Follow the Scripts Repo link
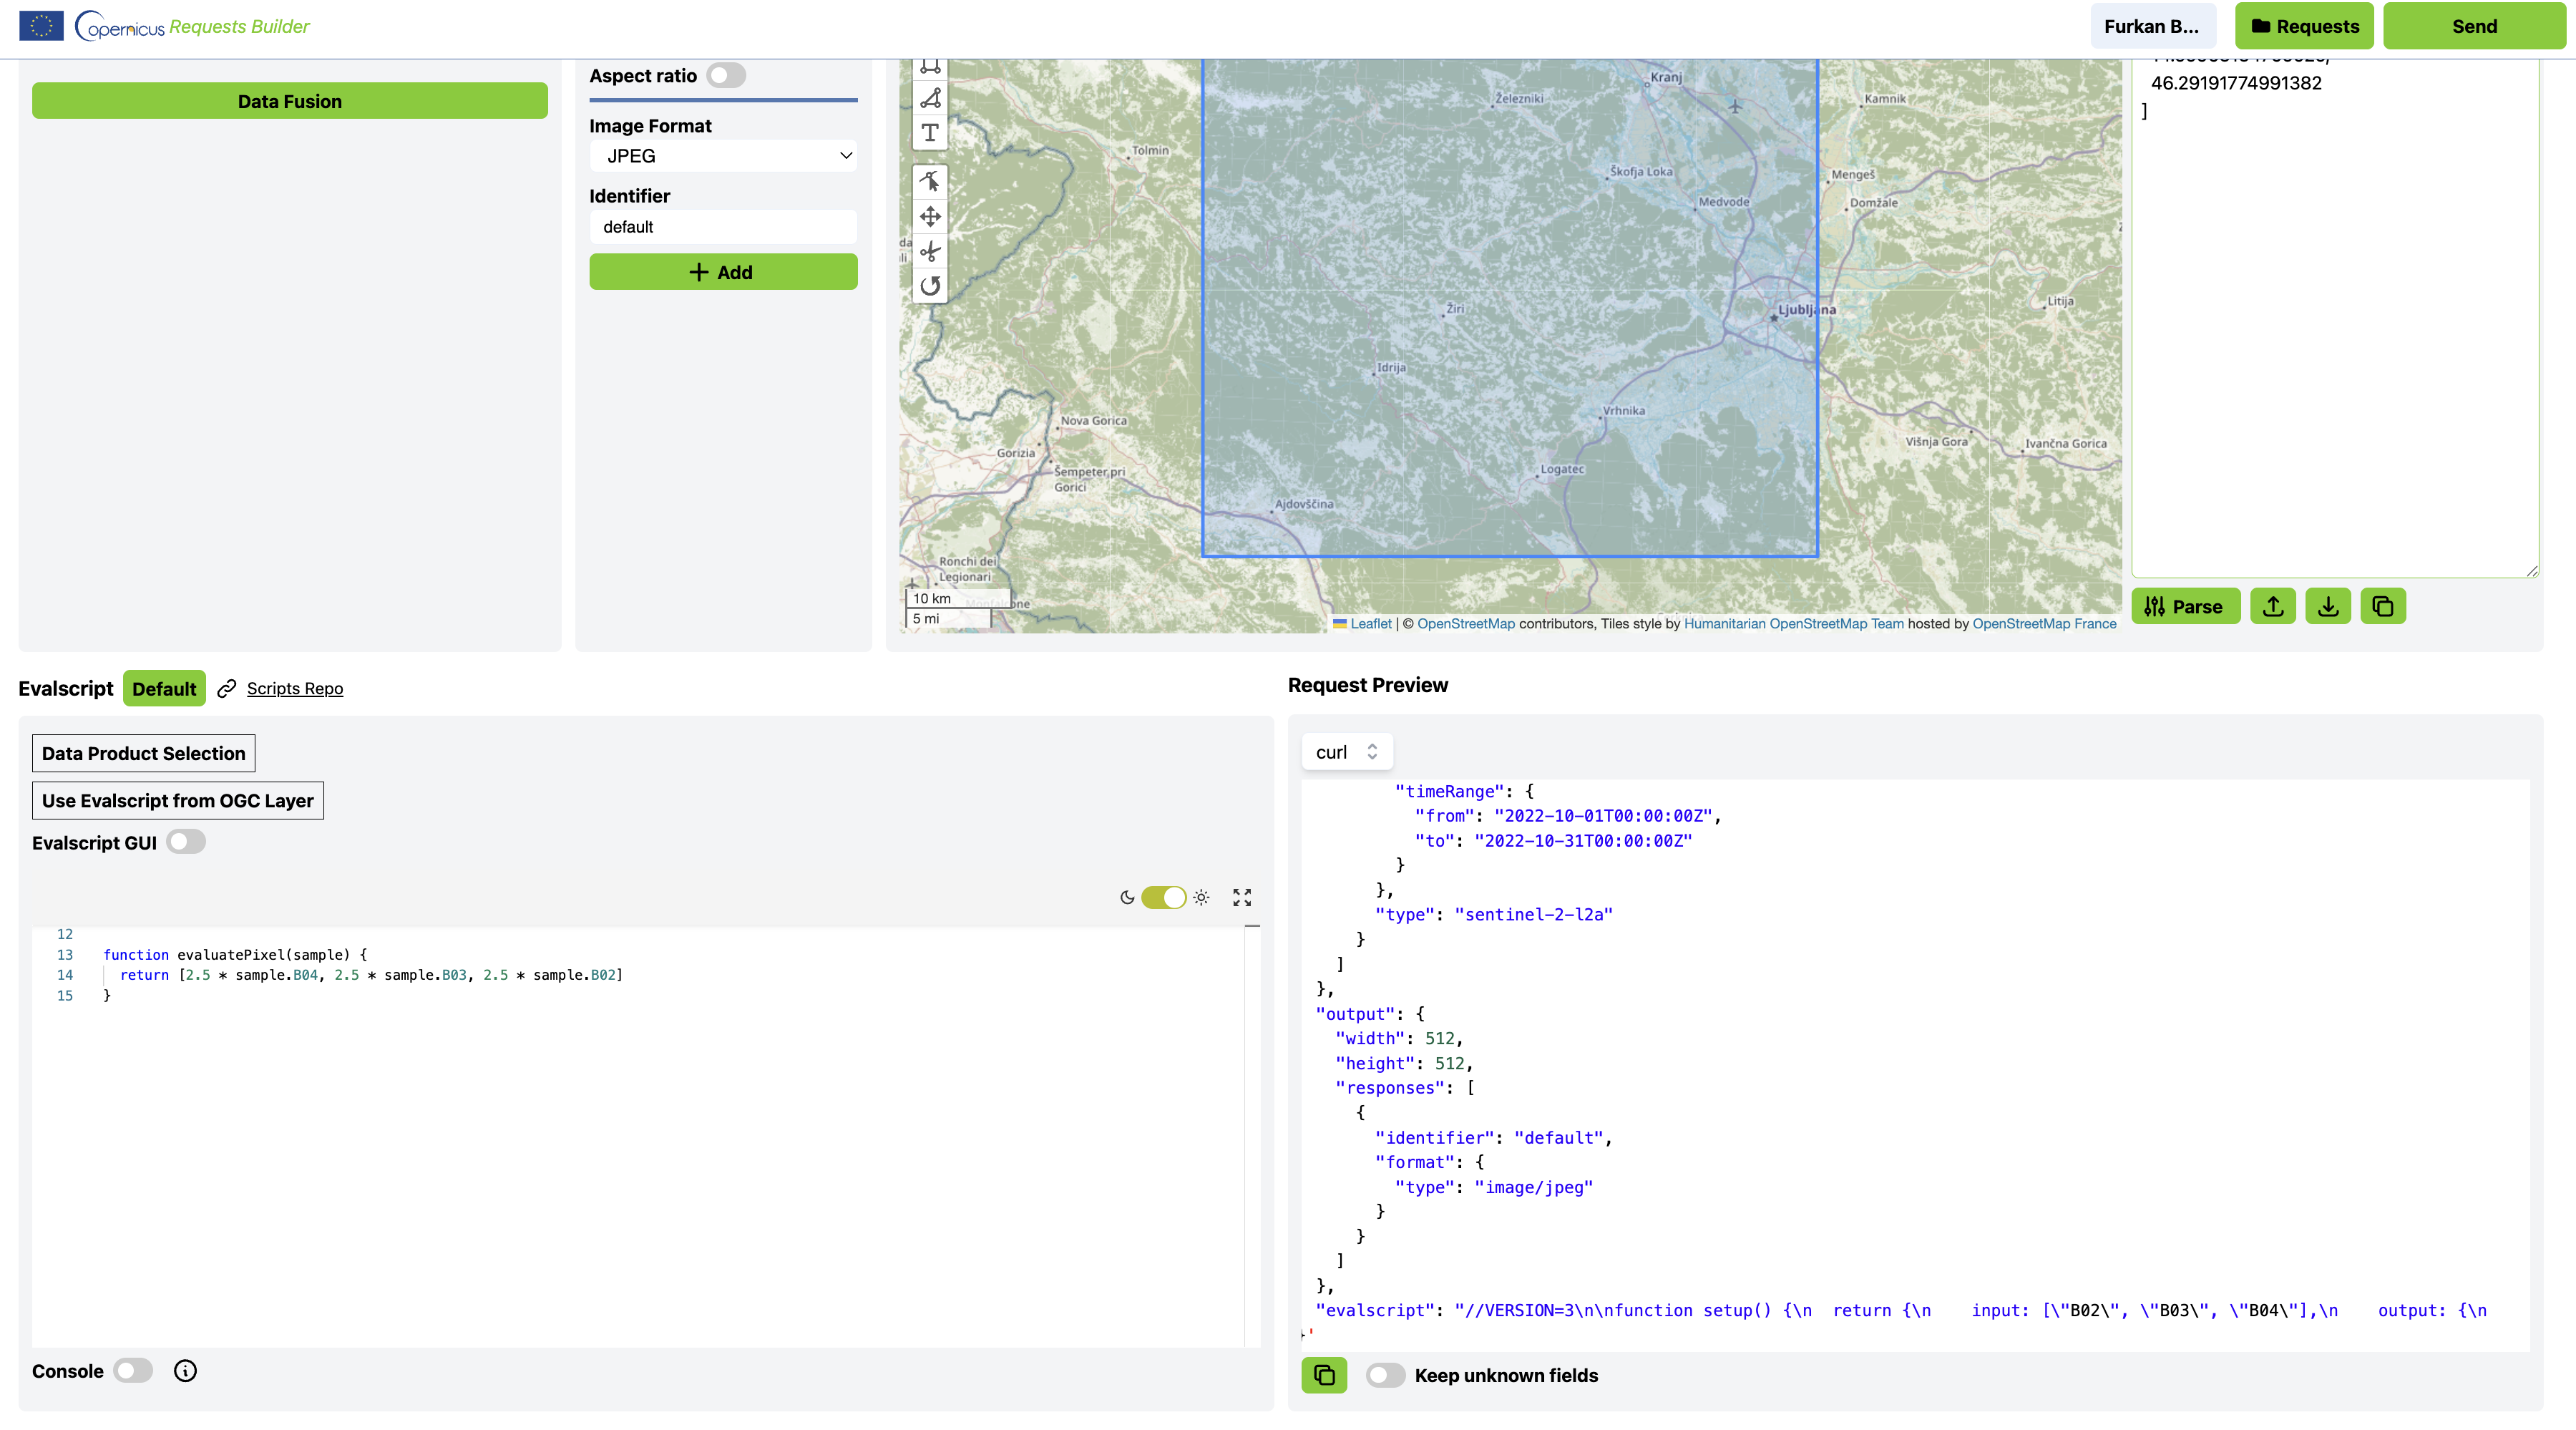2576x1430 pixels. coord(294,688)
